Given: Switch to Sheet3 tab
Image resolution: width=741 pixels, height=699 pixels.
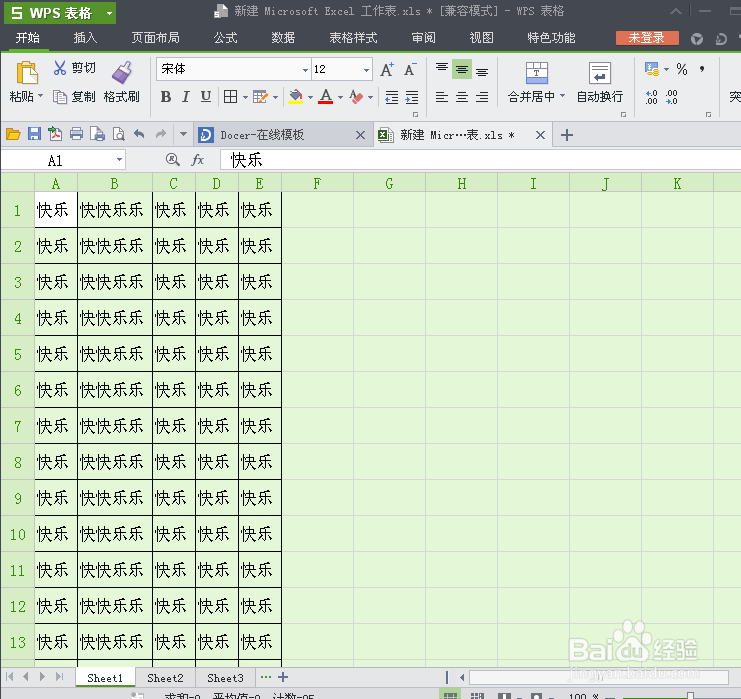Looking at the screenshot, I should coord(225,678).
